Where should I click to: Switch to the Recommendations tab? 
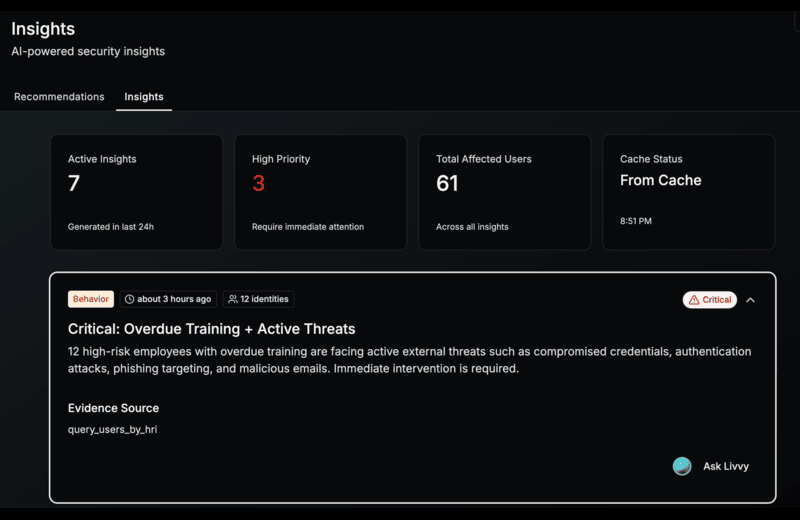tap(59, 97)
